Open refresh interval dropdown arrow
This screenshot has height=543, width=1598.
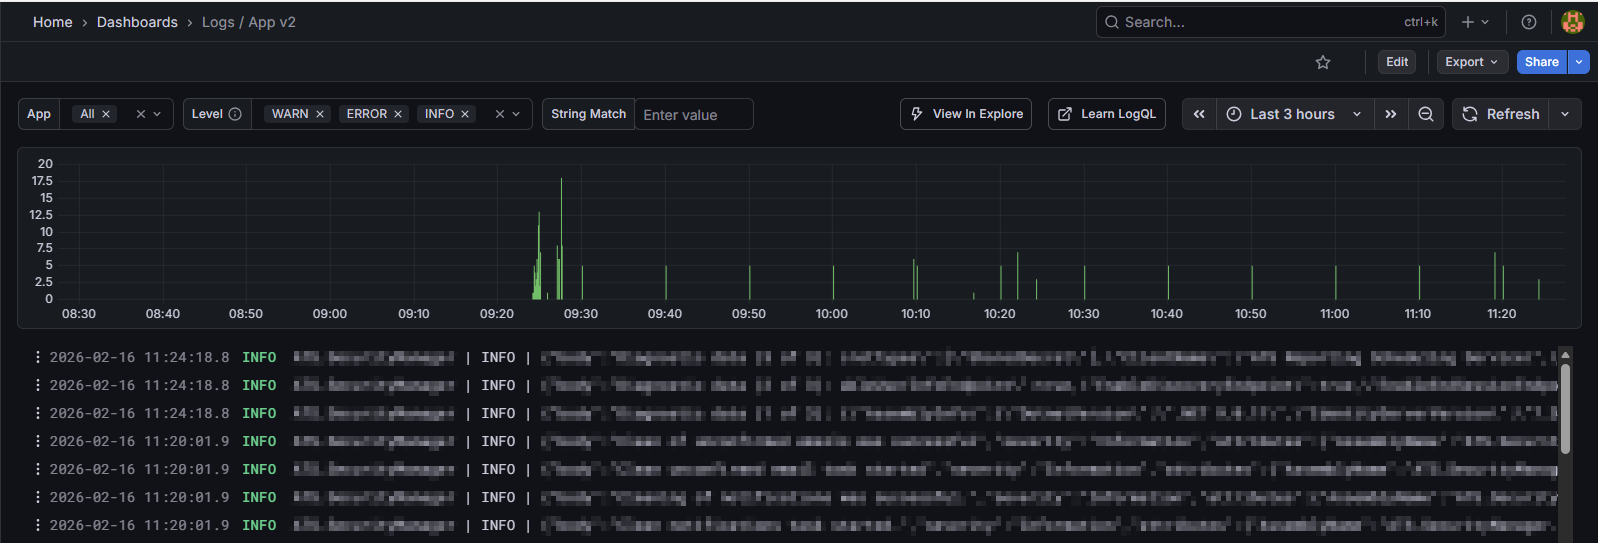pyautogui.click(x=1565, y=114)
